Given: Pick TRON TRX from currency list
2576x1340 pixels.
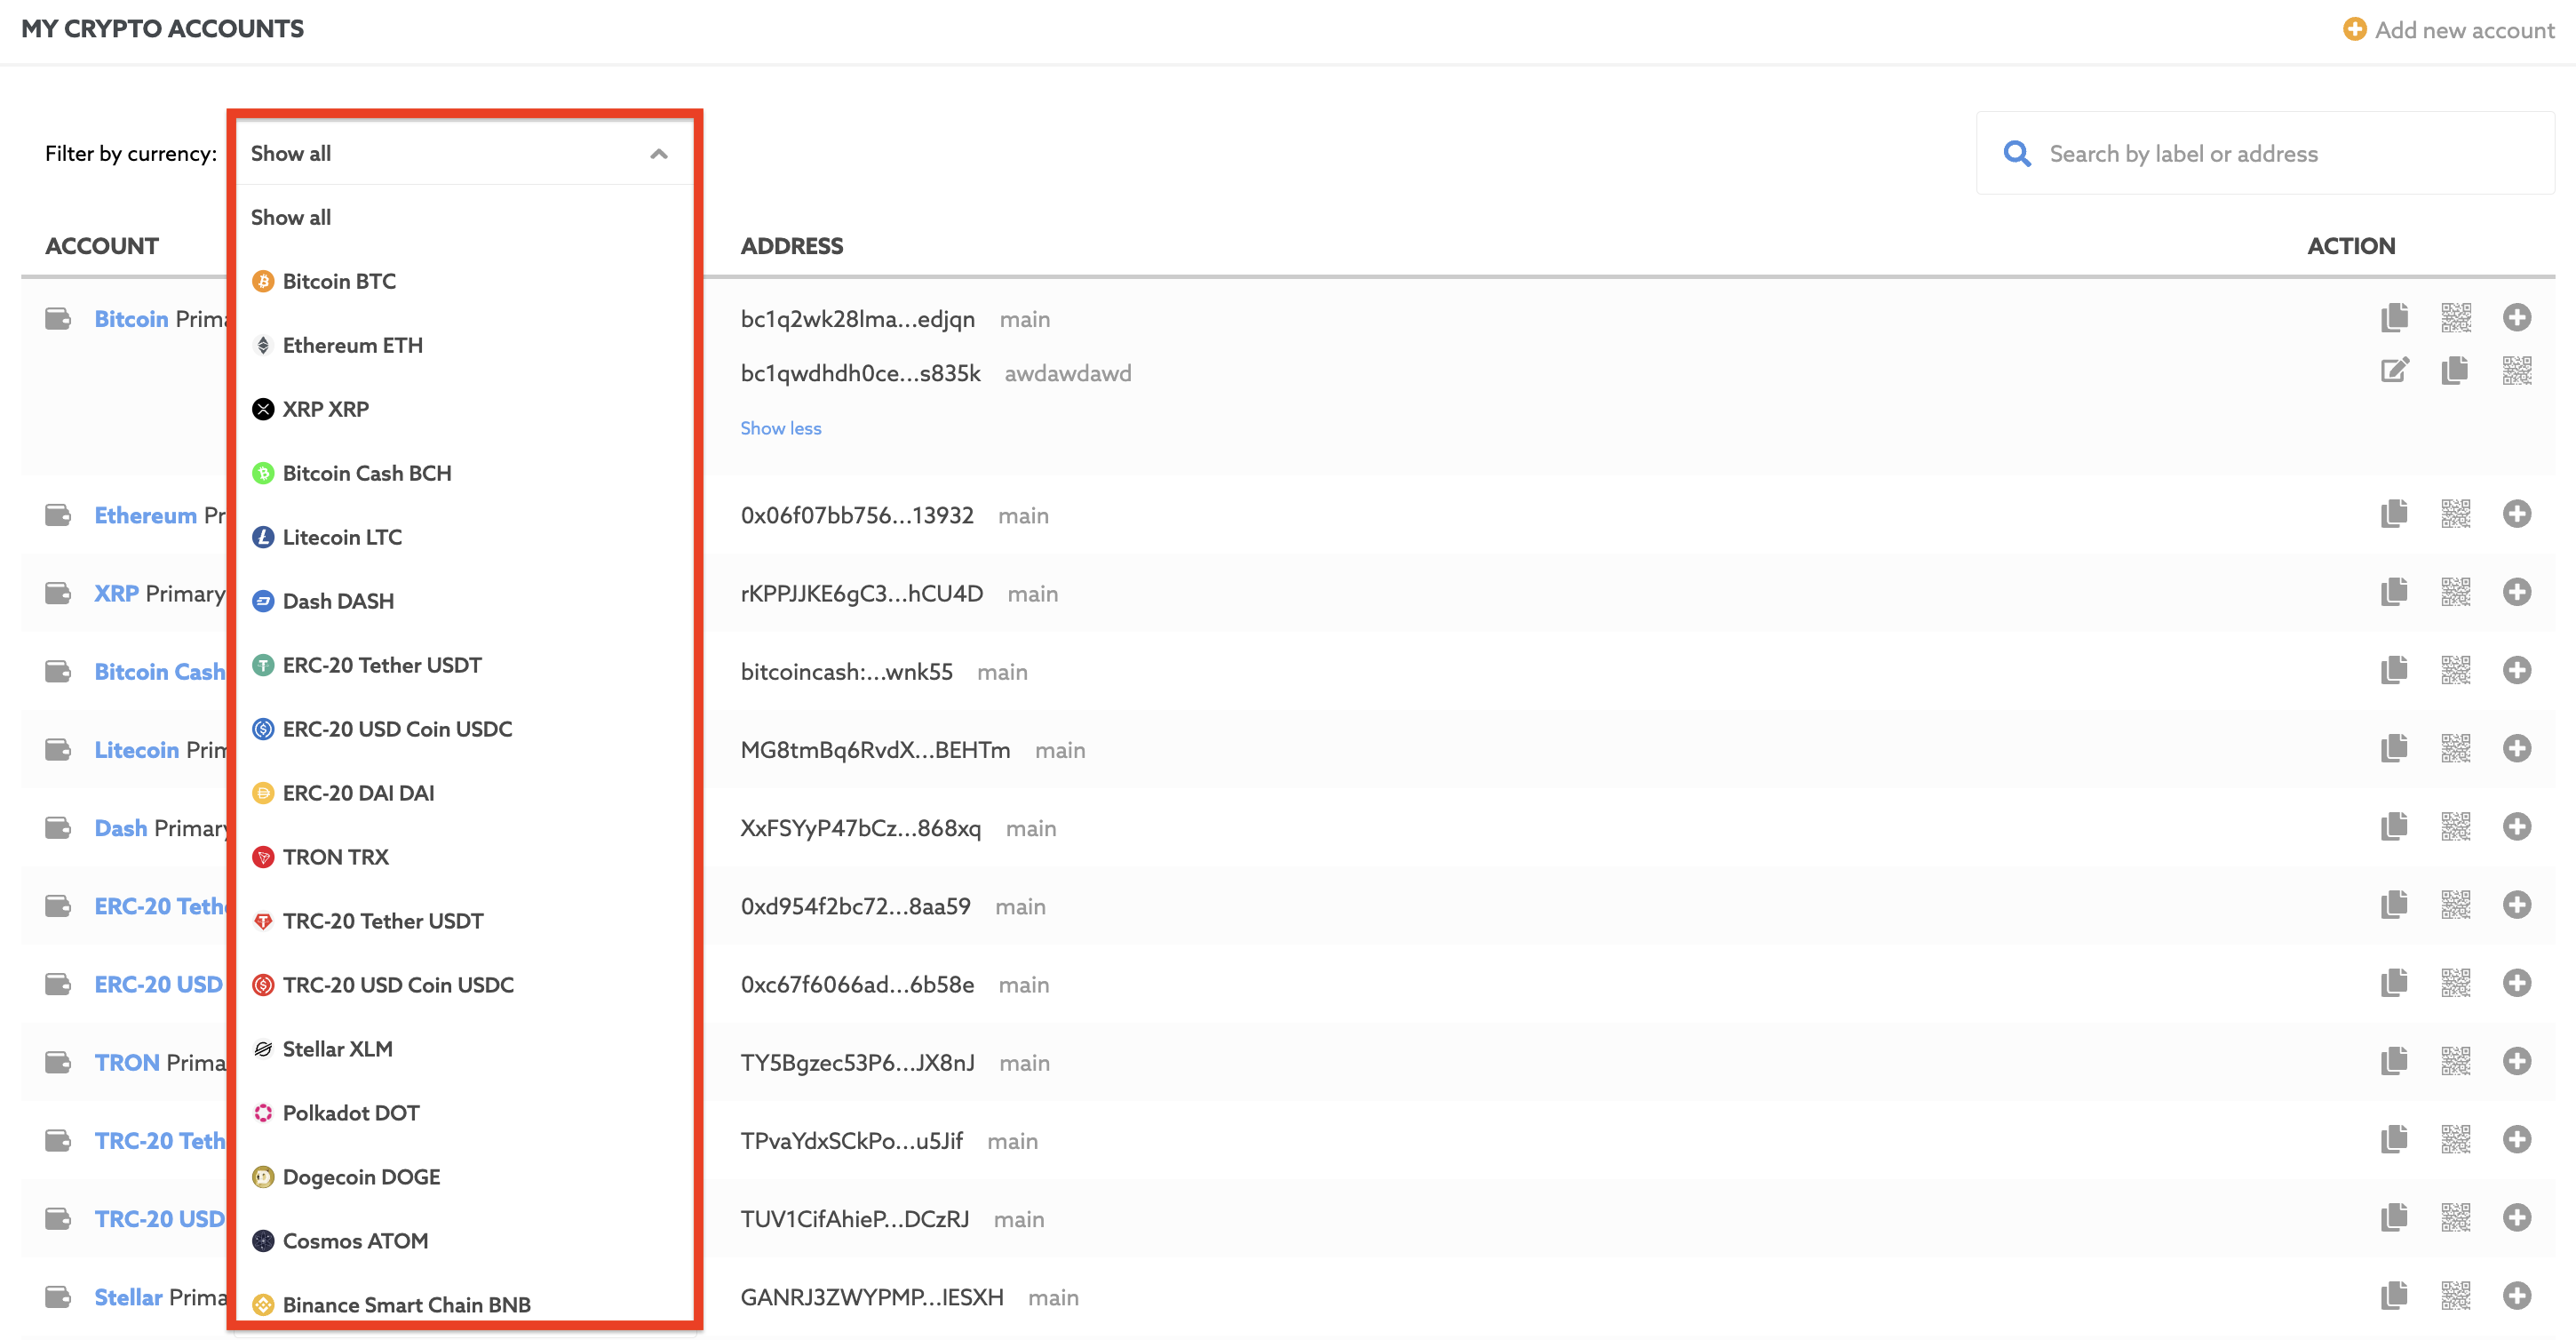Looking at the screenshot, I should tap(464, 857).
